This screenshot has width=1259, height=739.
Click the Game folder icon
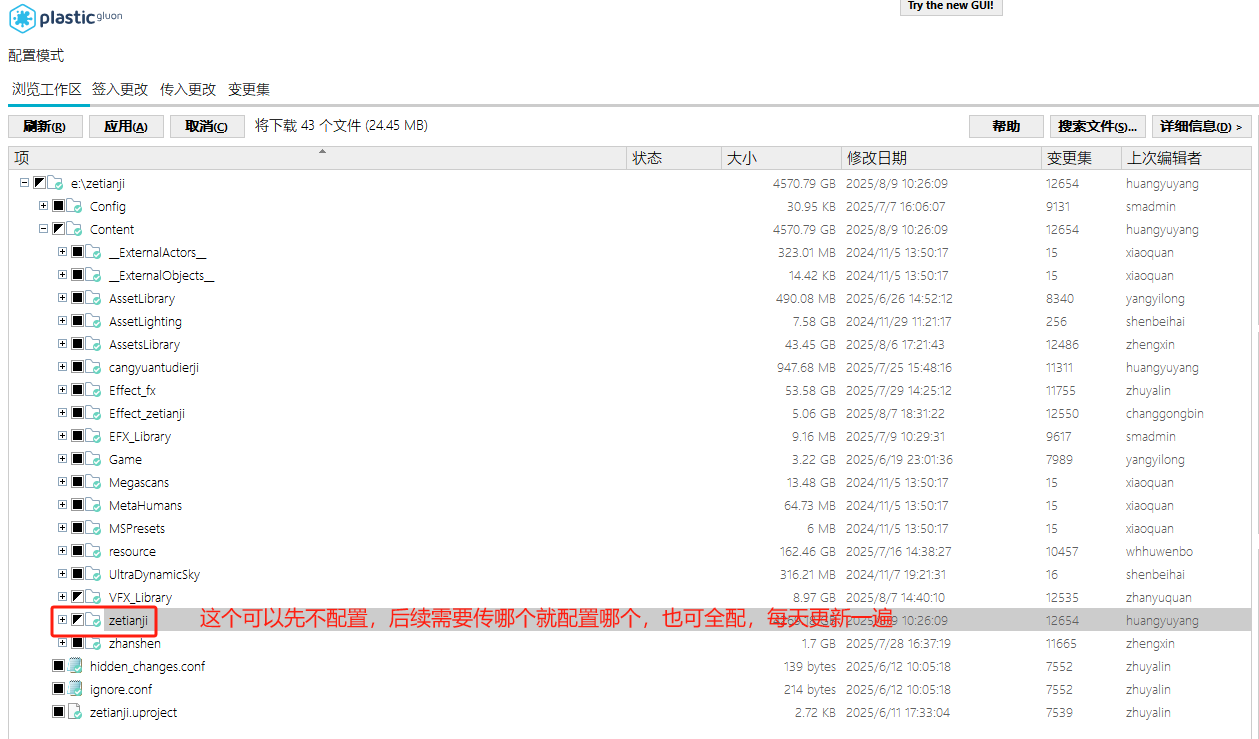click(x=93, y=460)
